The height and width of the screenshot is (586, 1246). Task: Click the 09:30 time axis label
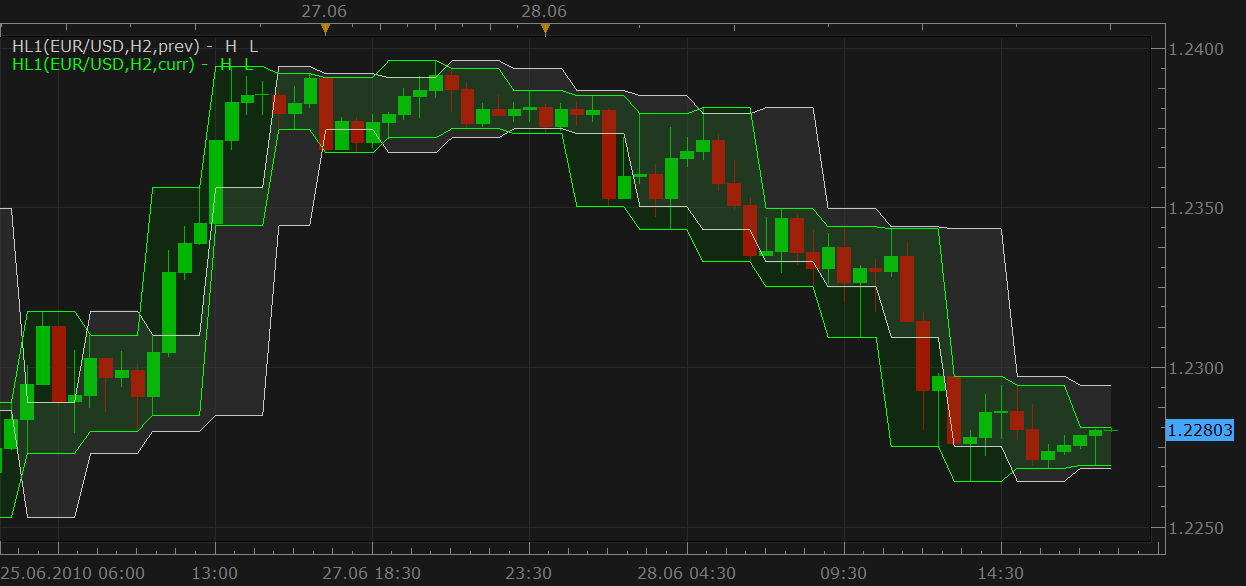click(844, 573)
